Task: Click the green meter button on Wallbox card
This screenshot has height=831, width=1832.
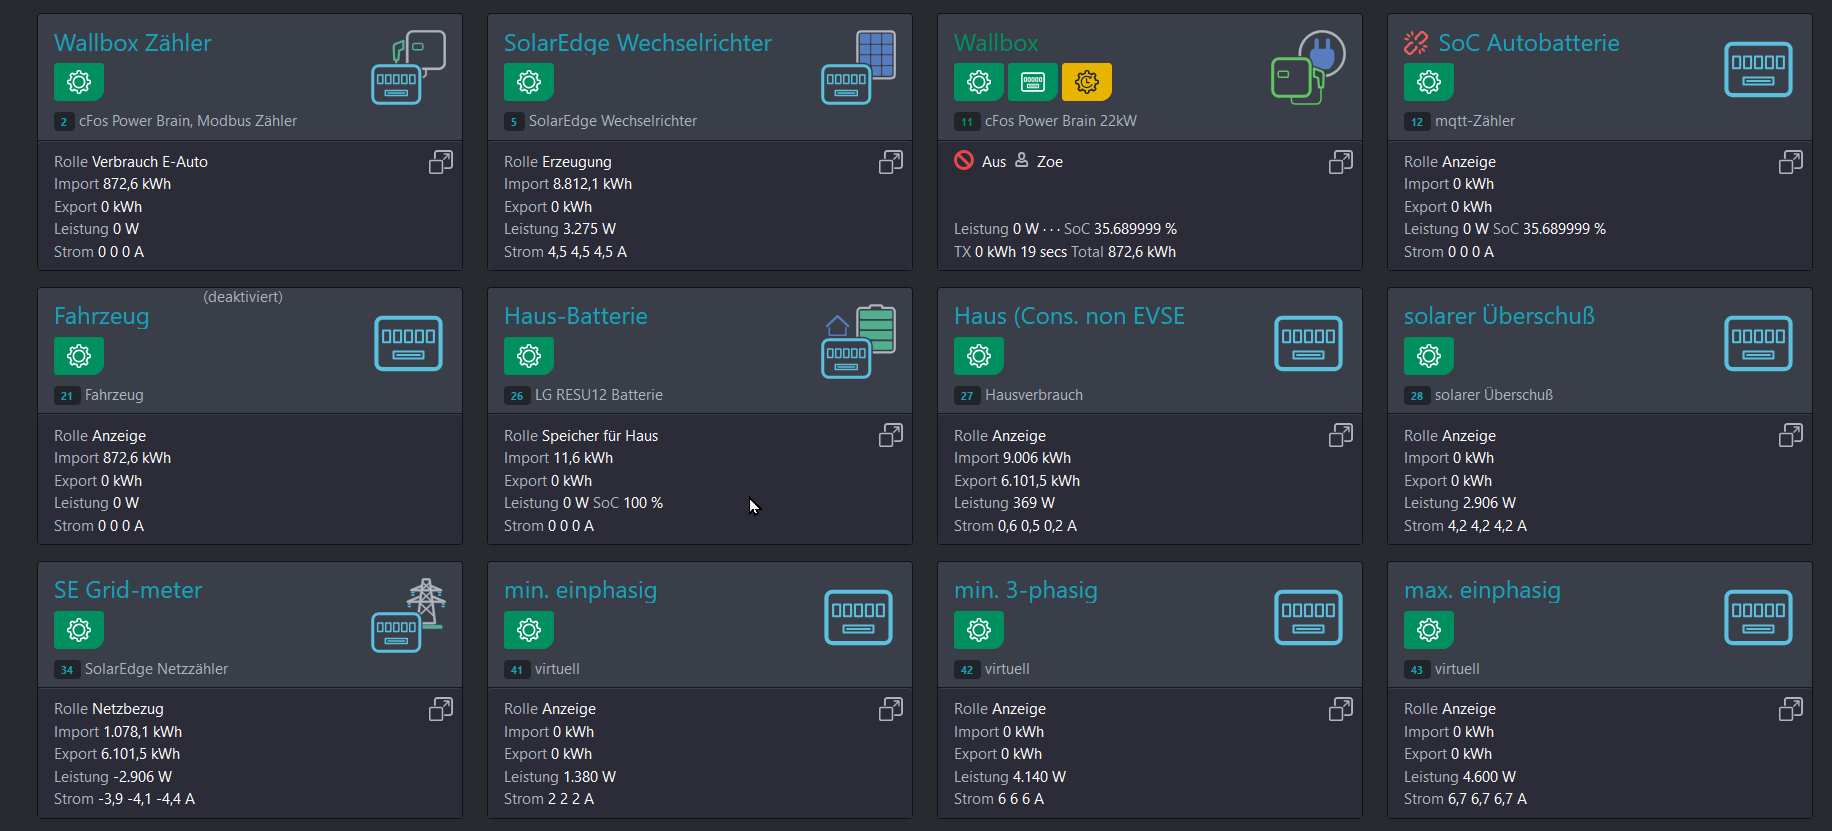Action: pos(1033,82)
